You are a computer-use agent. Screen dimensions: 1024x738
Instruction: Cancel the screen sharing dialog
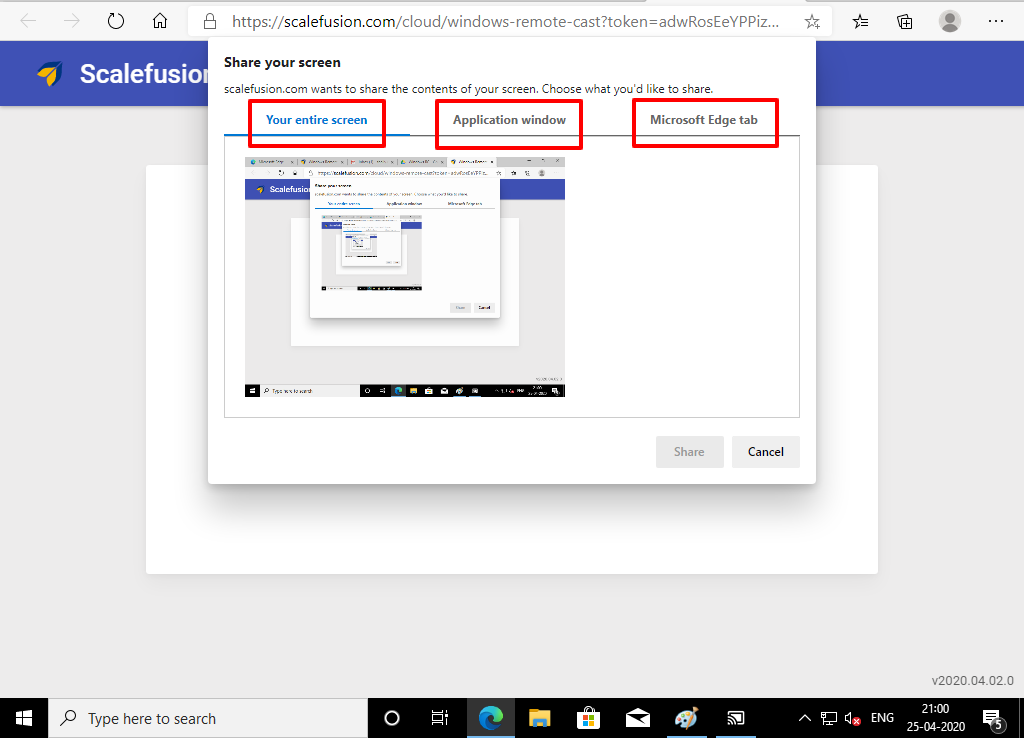coord(765,452)
